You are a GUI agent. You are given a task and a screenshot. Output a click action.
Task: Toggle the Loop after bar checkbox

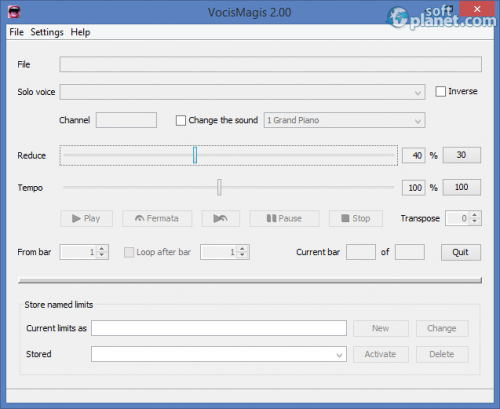coord(129,252)
